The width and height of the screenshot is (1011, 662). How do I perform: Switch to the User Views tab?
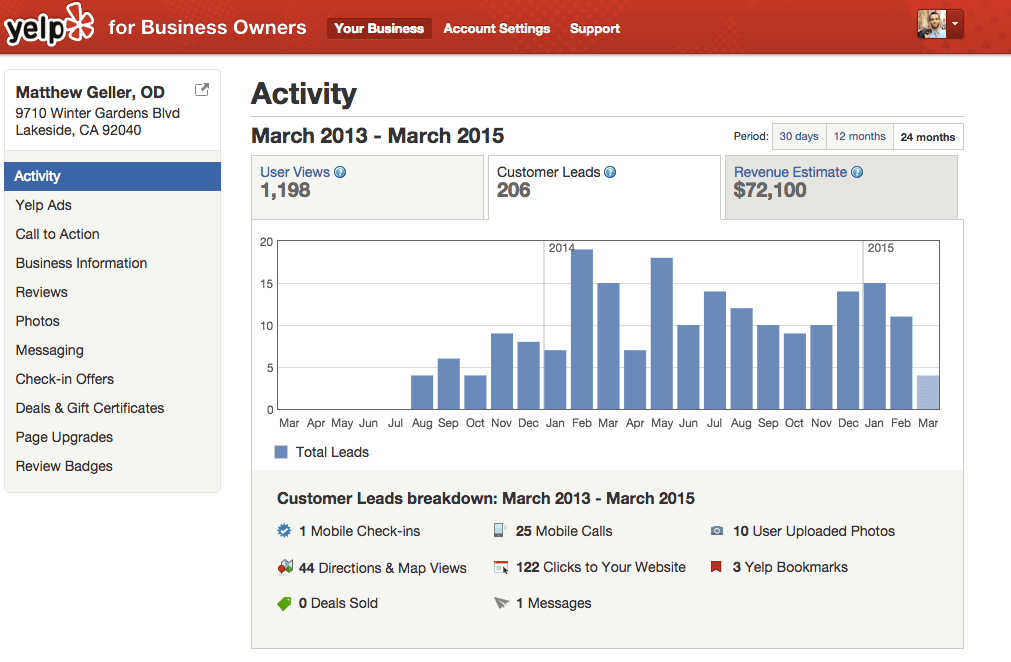click(368, 187)
